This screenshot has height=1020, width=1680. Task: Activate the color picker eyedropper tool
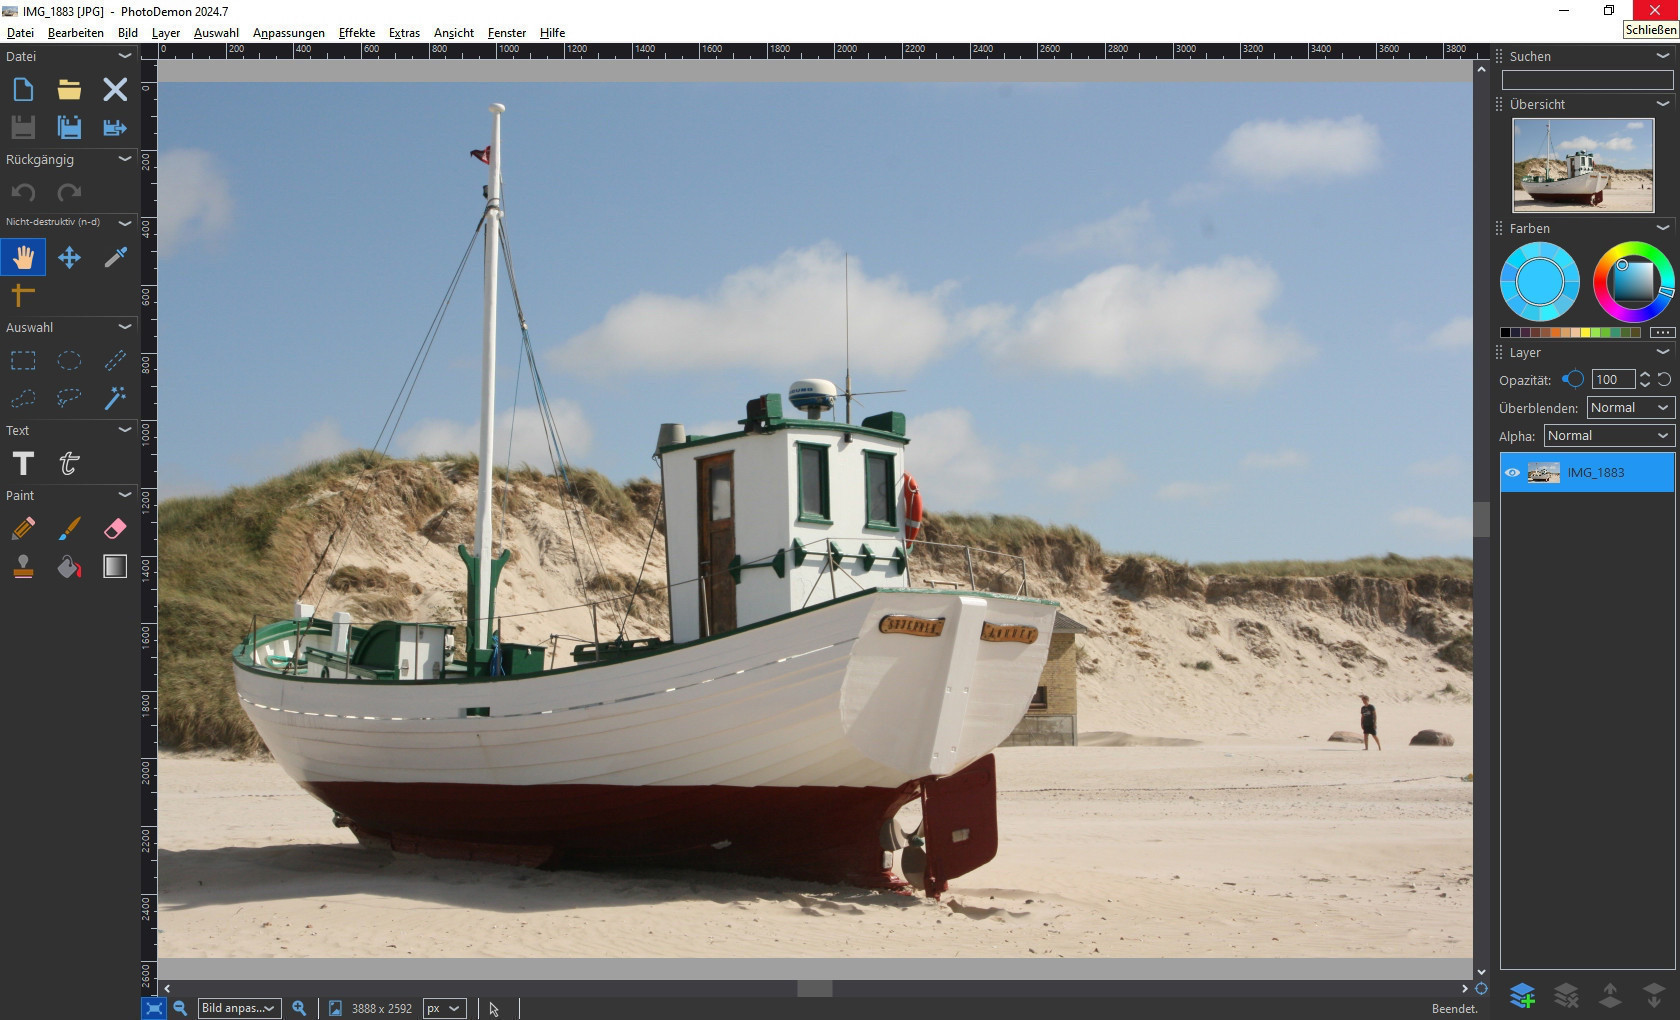115,258
